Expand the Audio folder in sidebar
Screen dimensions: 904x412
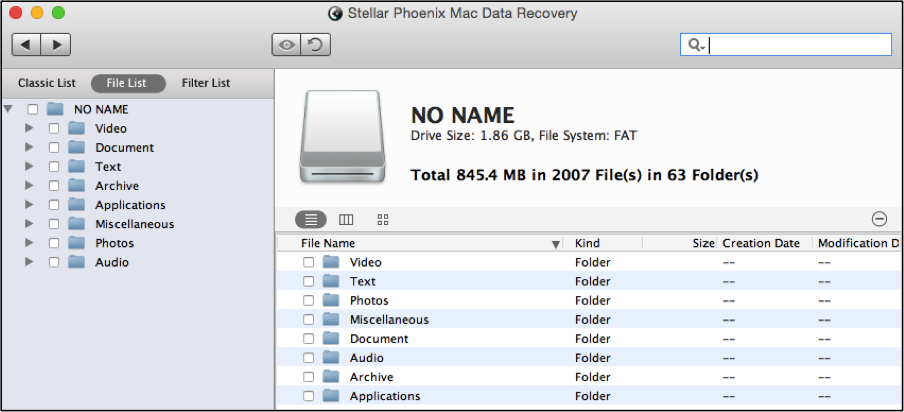[x=29, y=262]
